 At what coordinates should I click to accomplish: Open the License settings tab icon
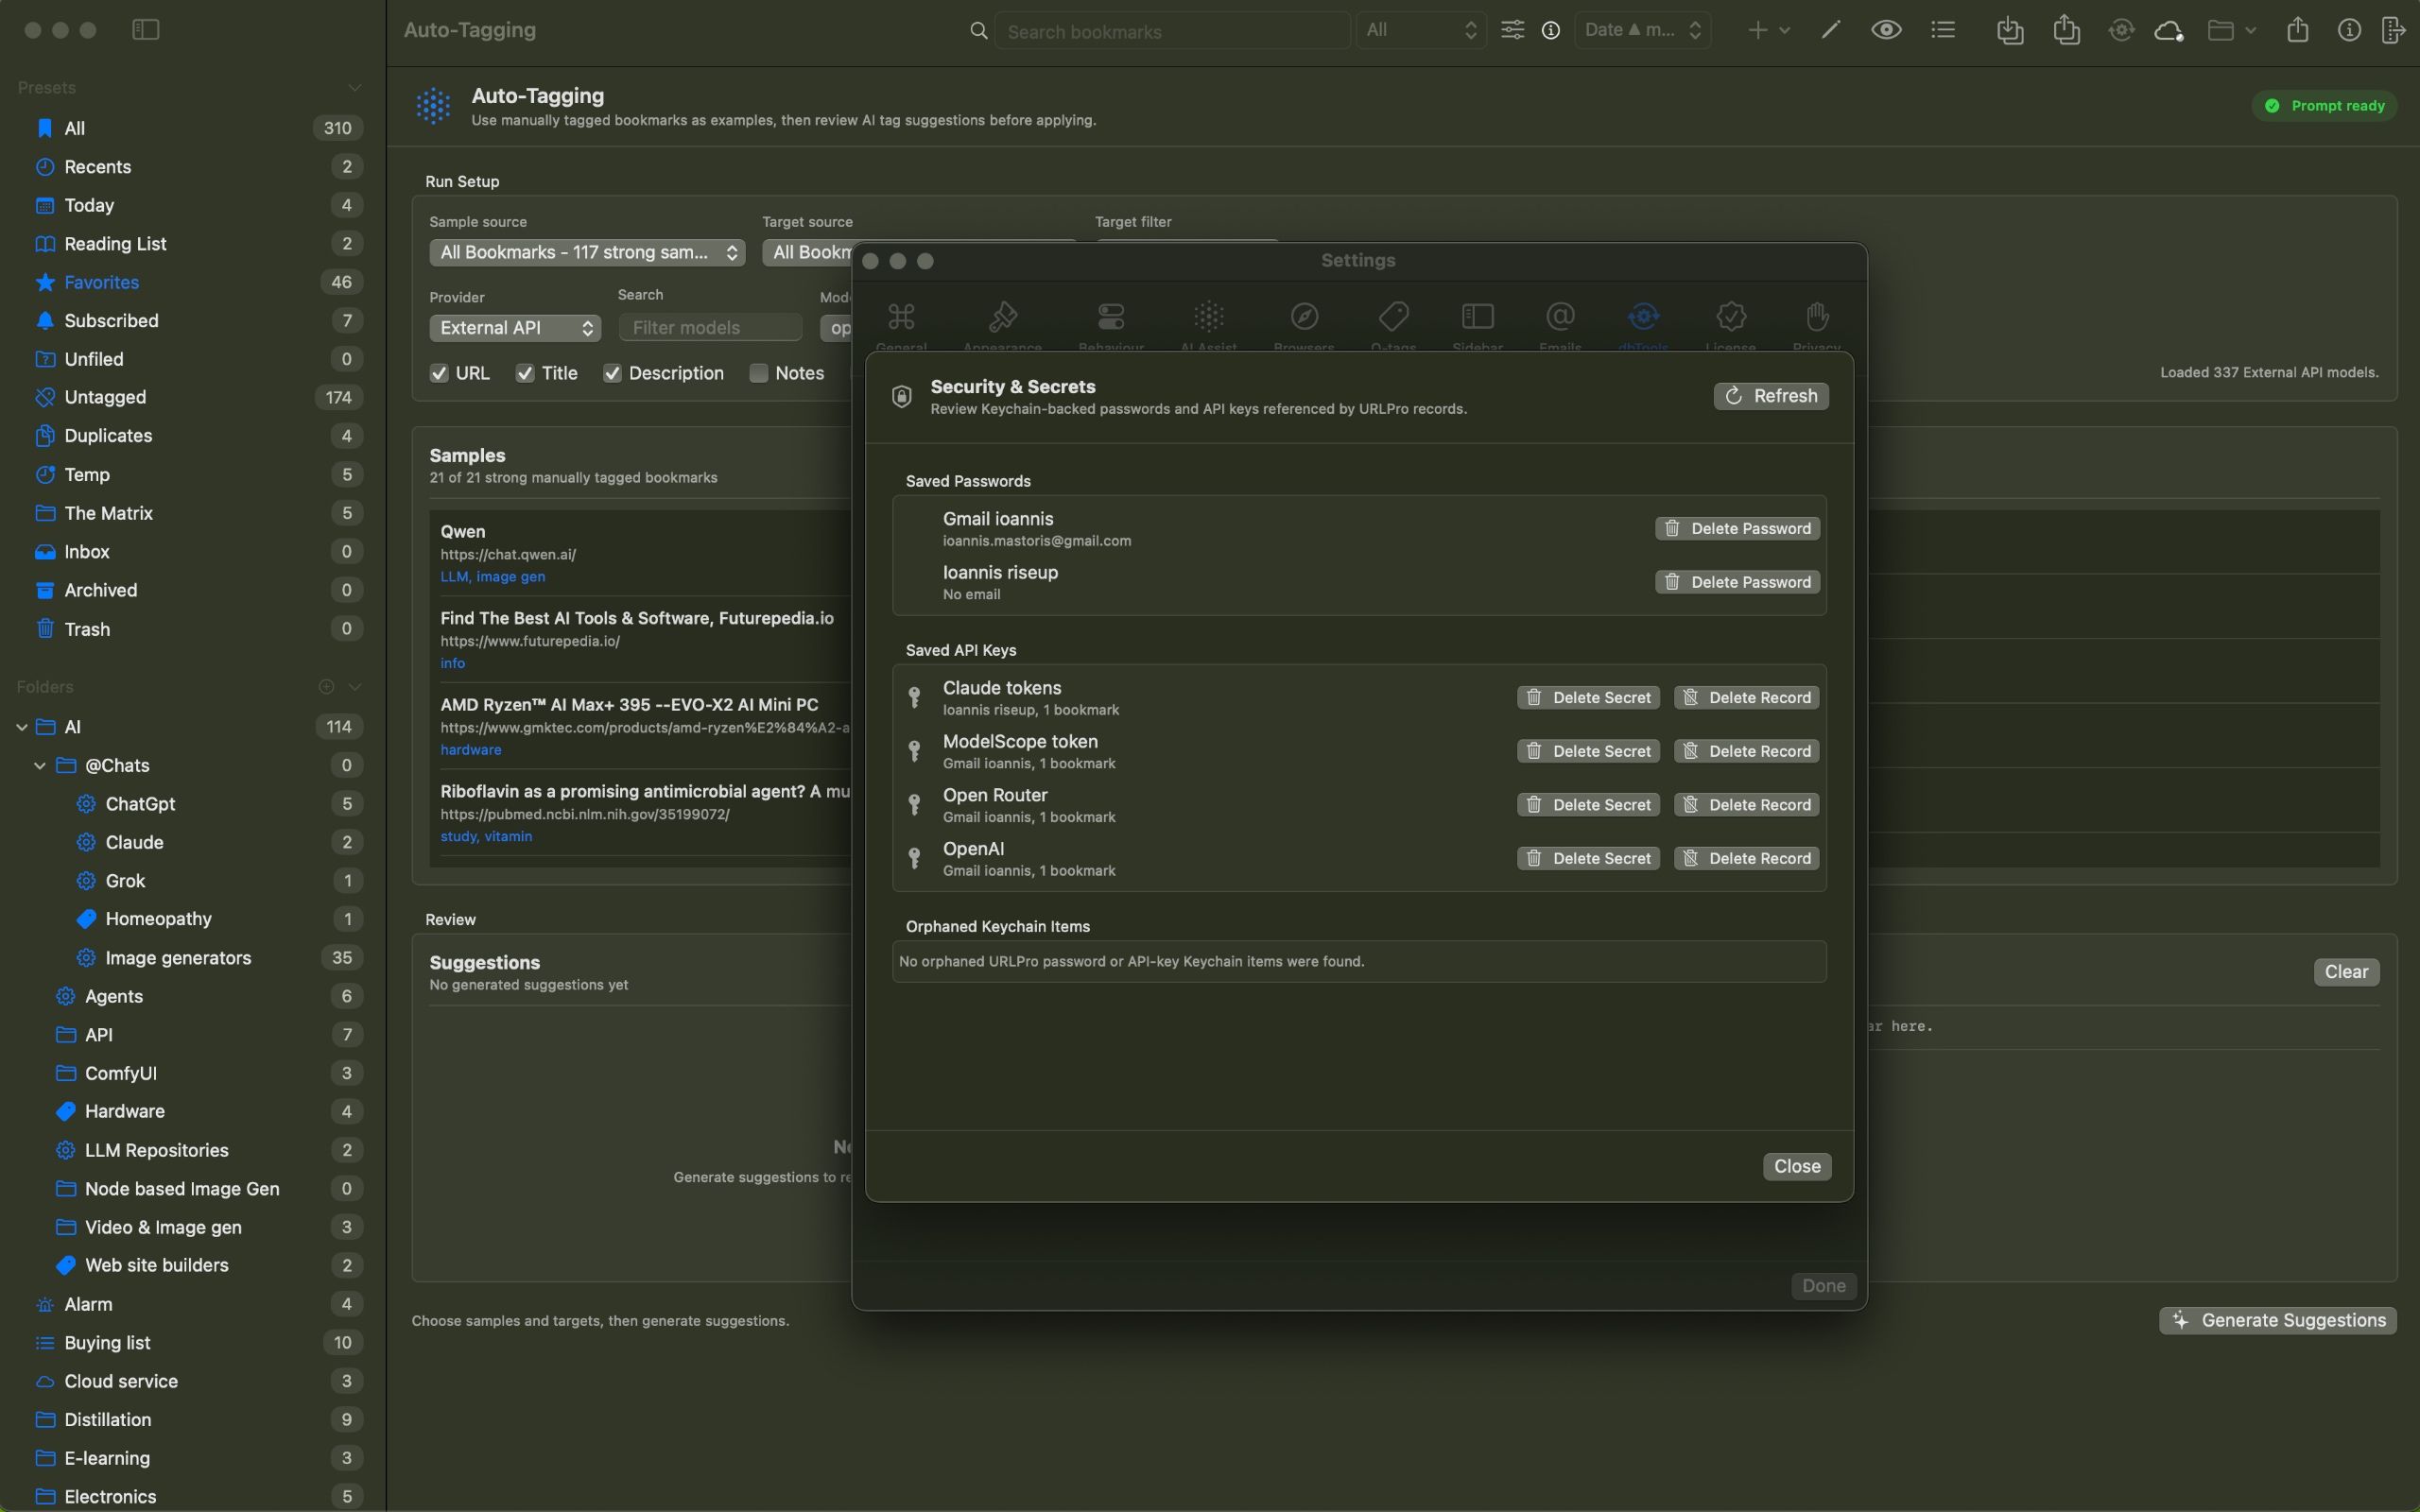(x=1731, y=317)
